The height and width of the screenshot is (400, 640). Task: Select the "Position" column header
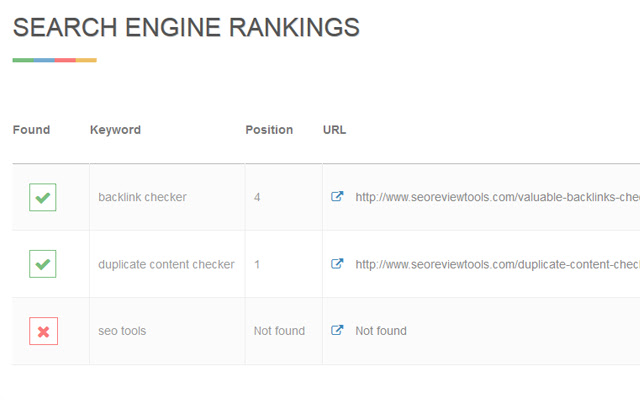pyautogui.click(x=269, y=130)
